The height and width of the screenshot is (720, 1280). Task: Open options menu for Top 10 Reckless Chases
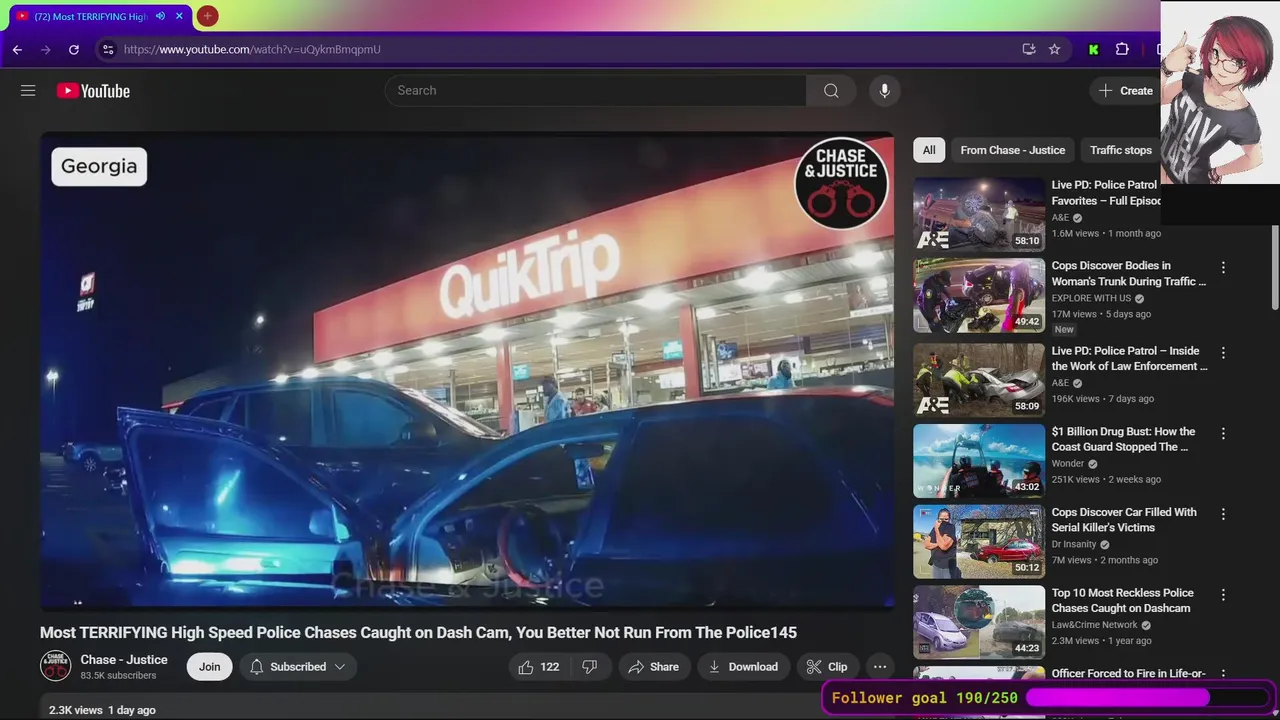[1223, 595]
